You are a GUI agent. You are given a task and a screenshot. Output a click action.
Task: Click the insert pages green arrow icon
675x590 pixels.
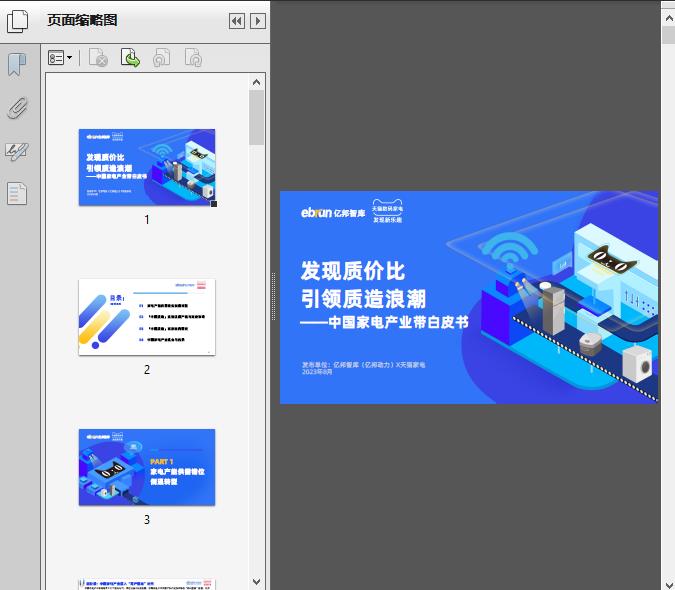[130, 58]
